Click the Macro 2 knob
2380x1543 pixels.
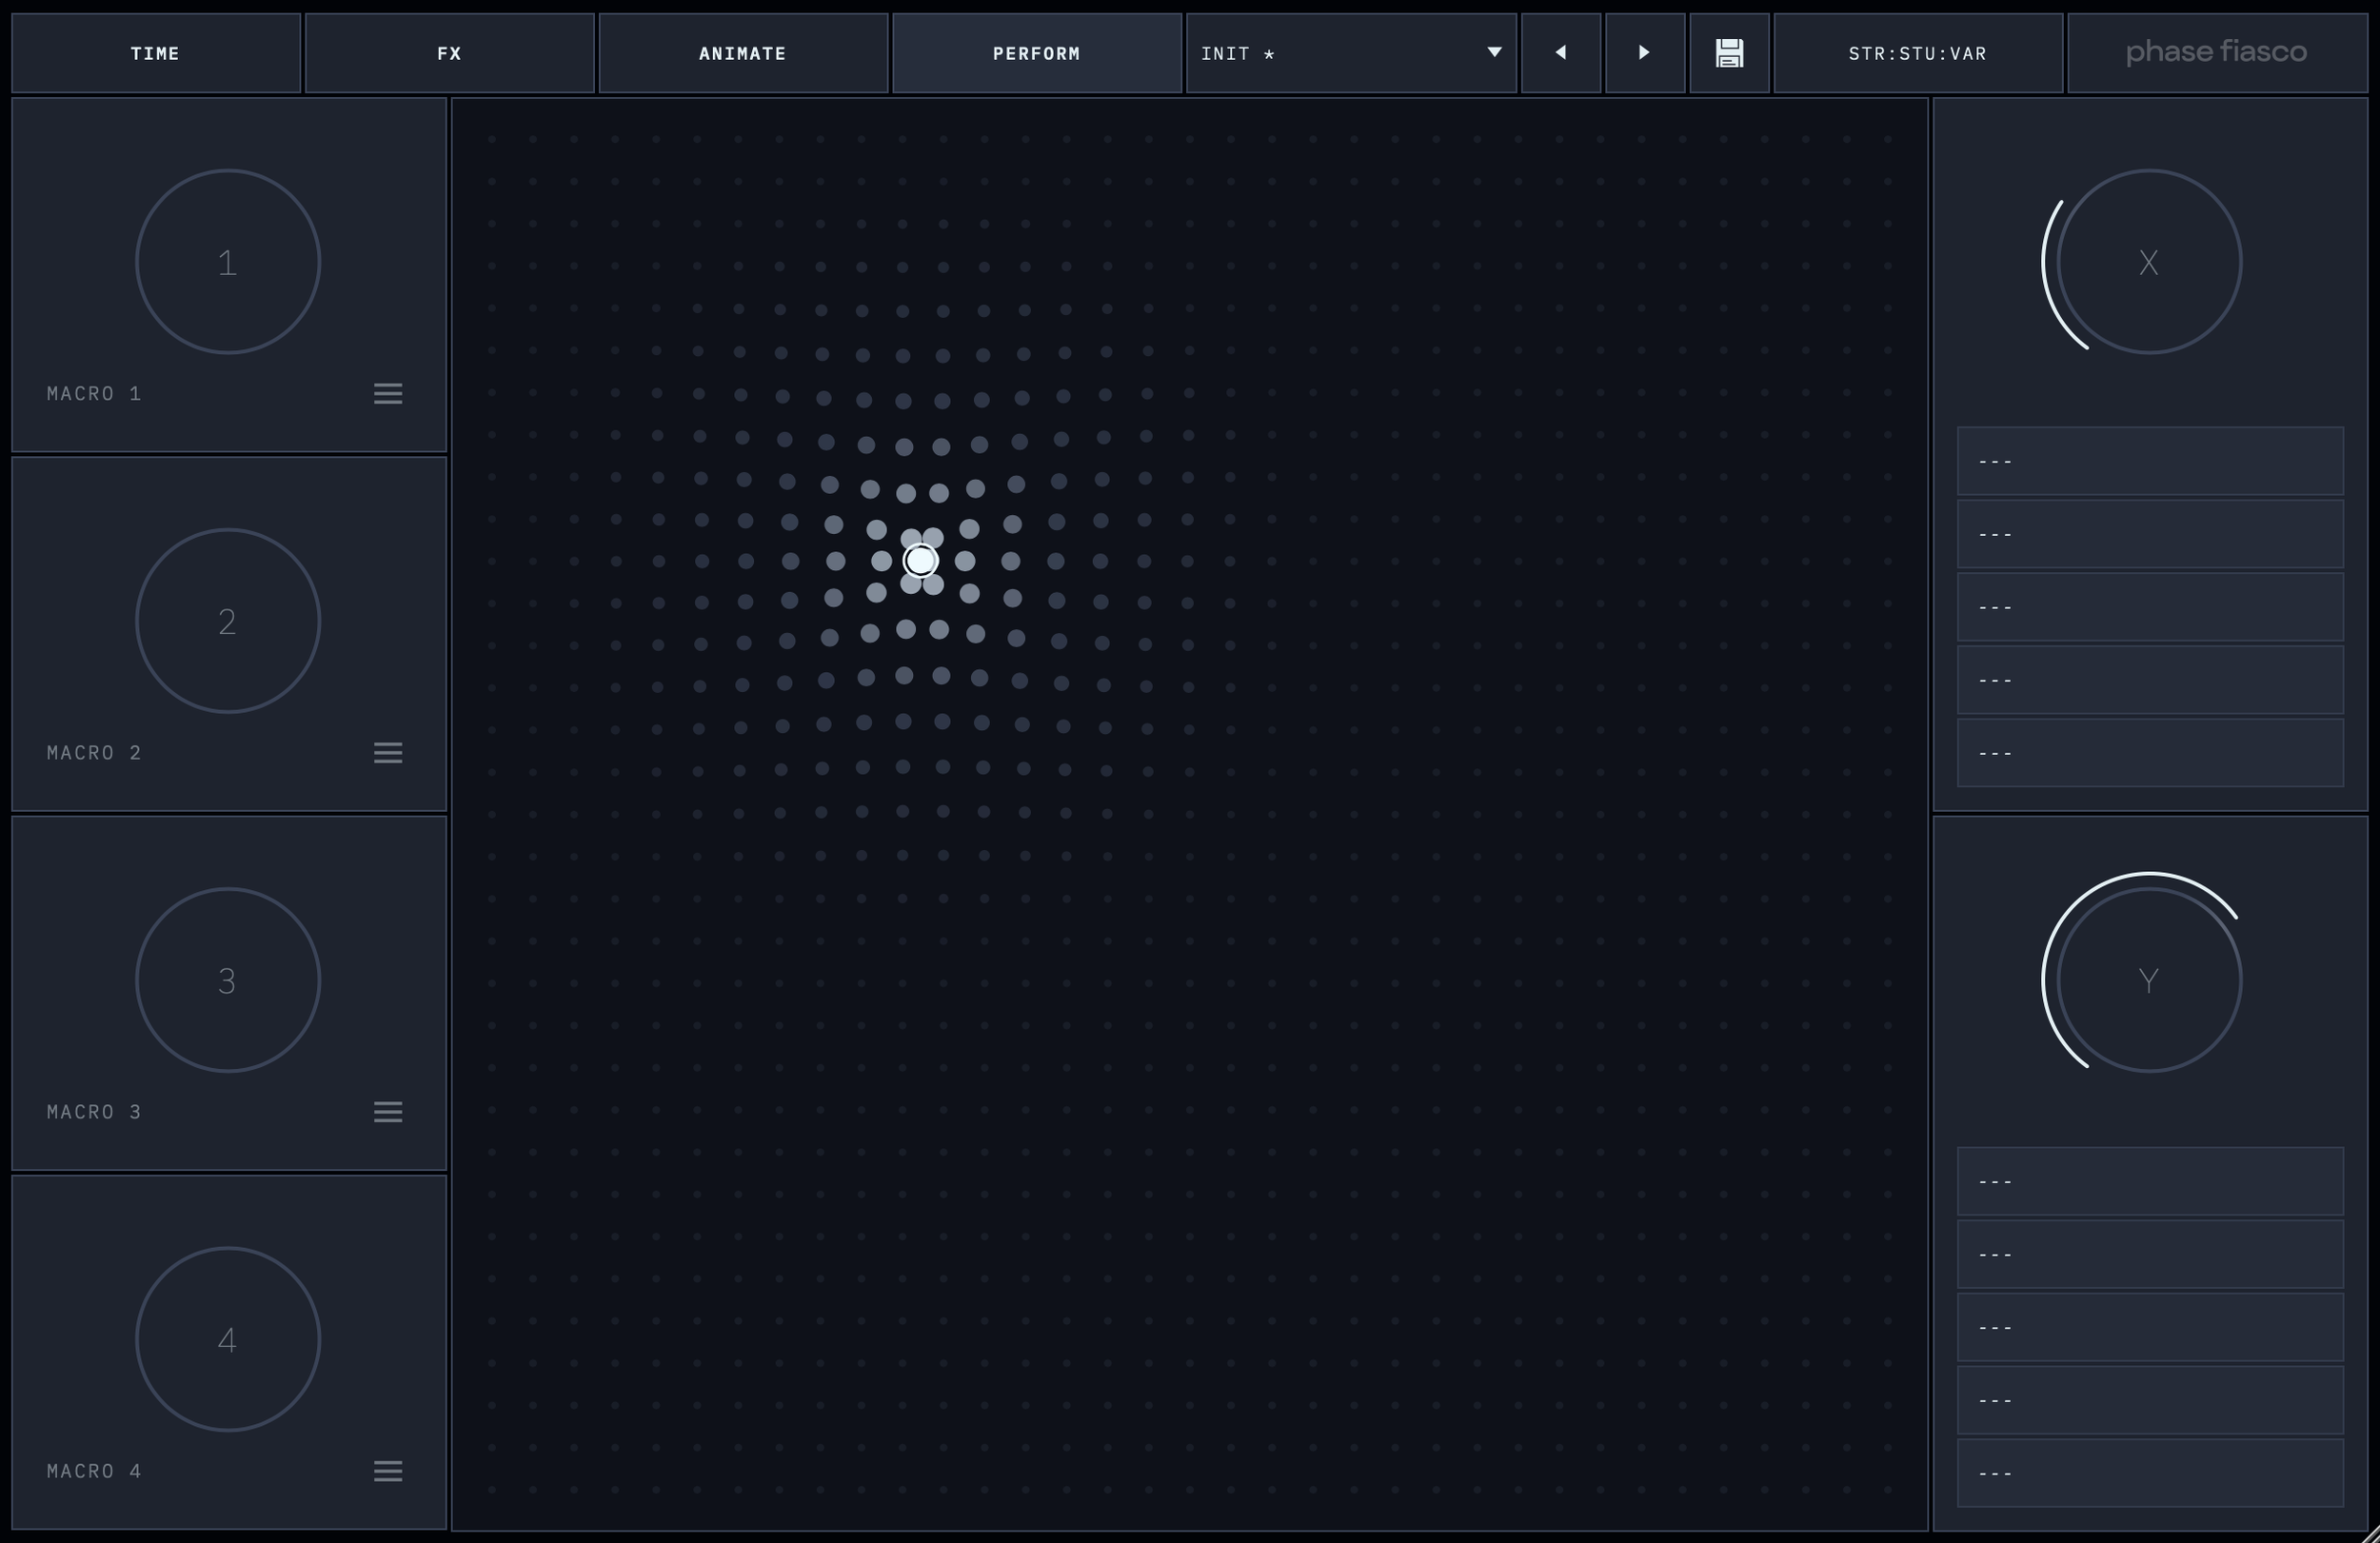pyautogui.click(x=228, y=621)
